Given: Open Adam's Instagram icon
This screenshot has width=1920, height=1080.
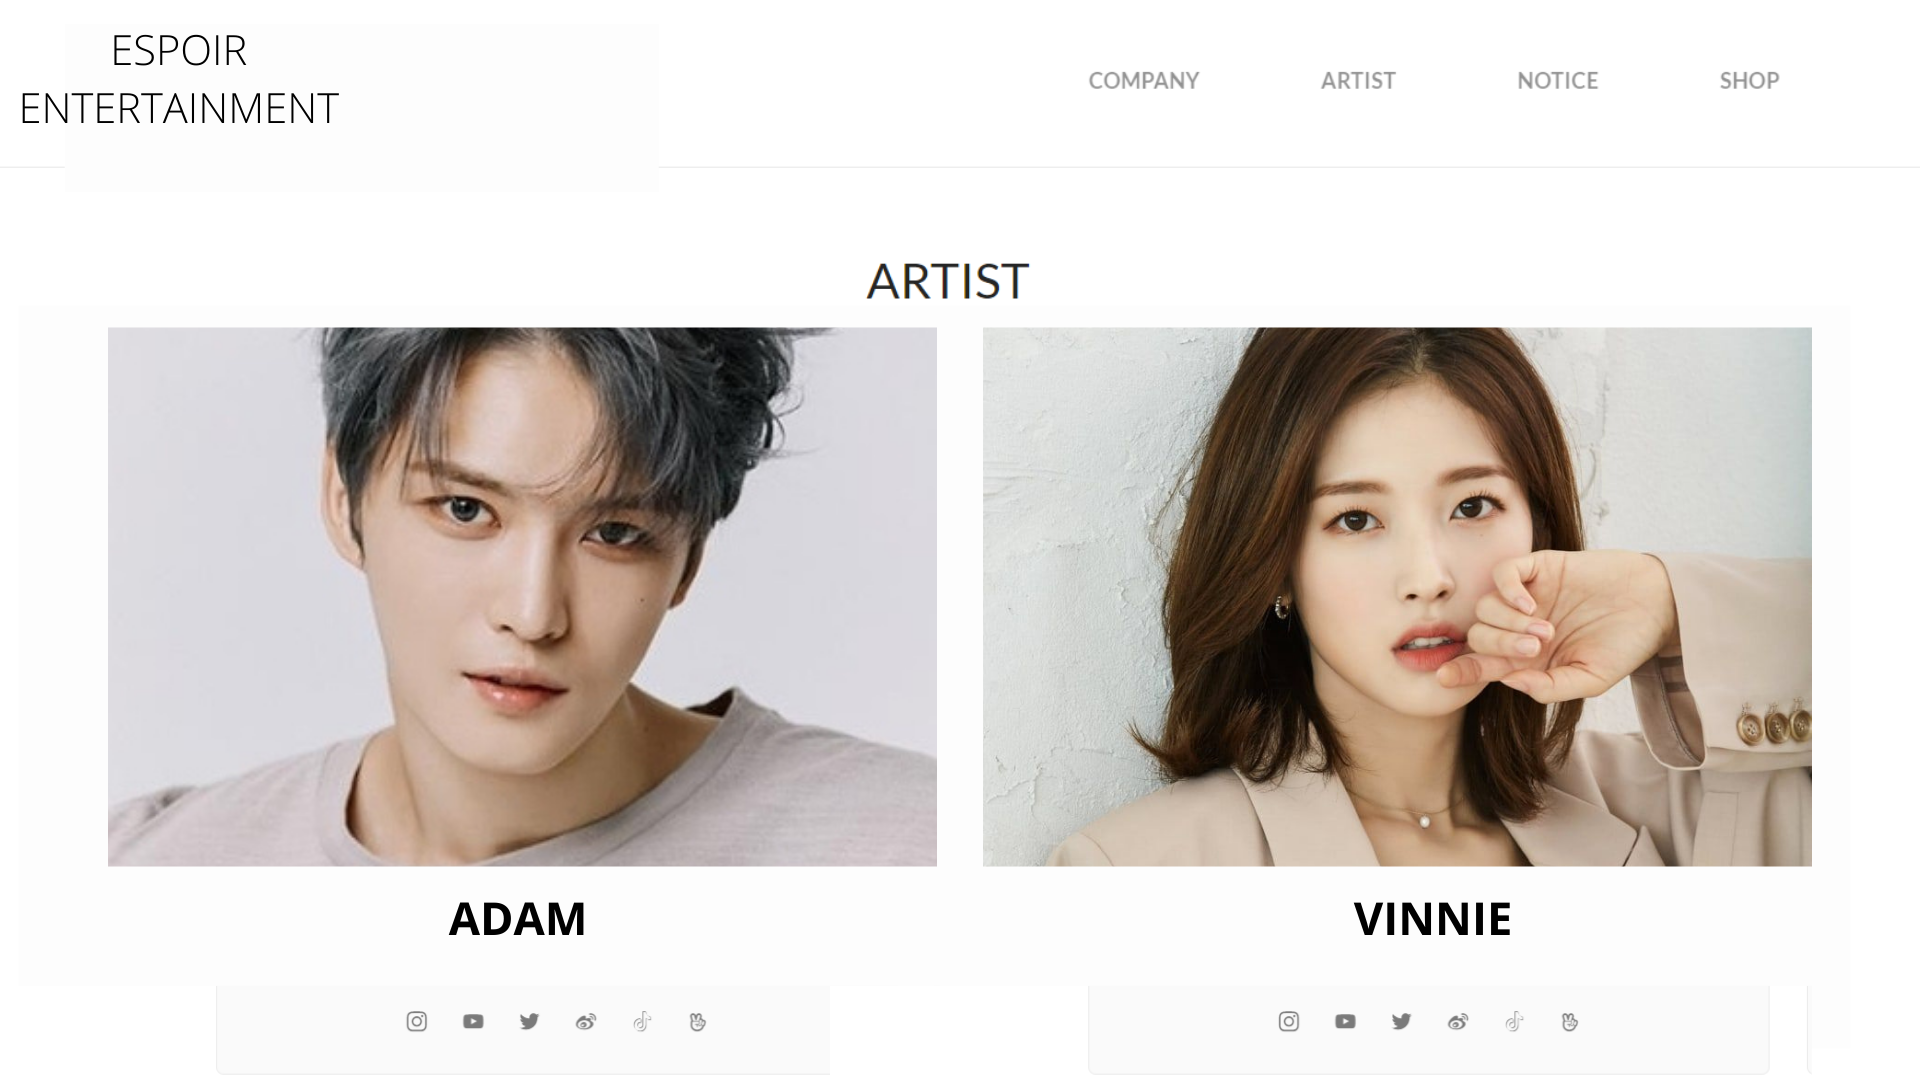Looking at the screenshot, I should click(417, 1021).
